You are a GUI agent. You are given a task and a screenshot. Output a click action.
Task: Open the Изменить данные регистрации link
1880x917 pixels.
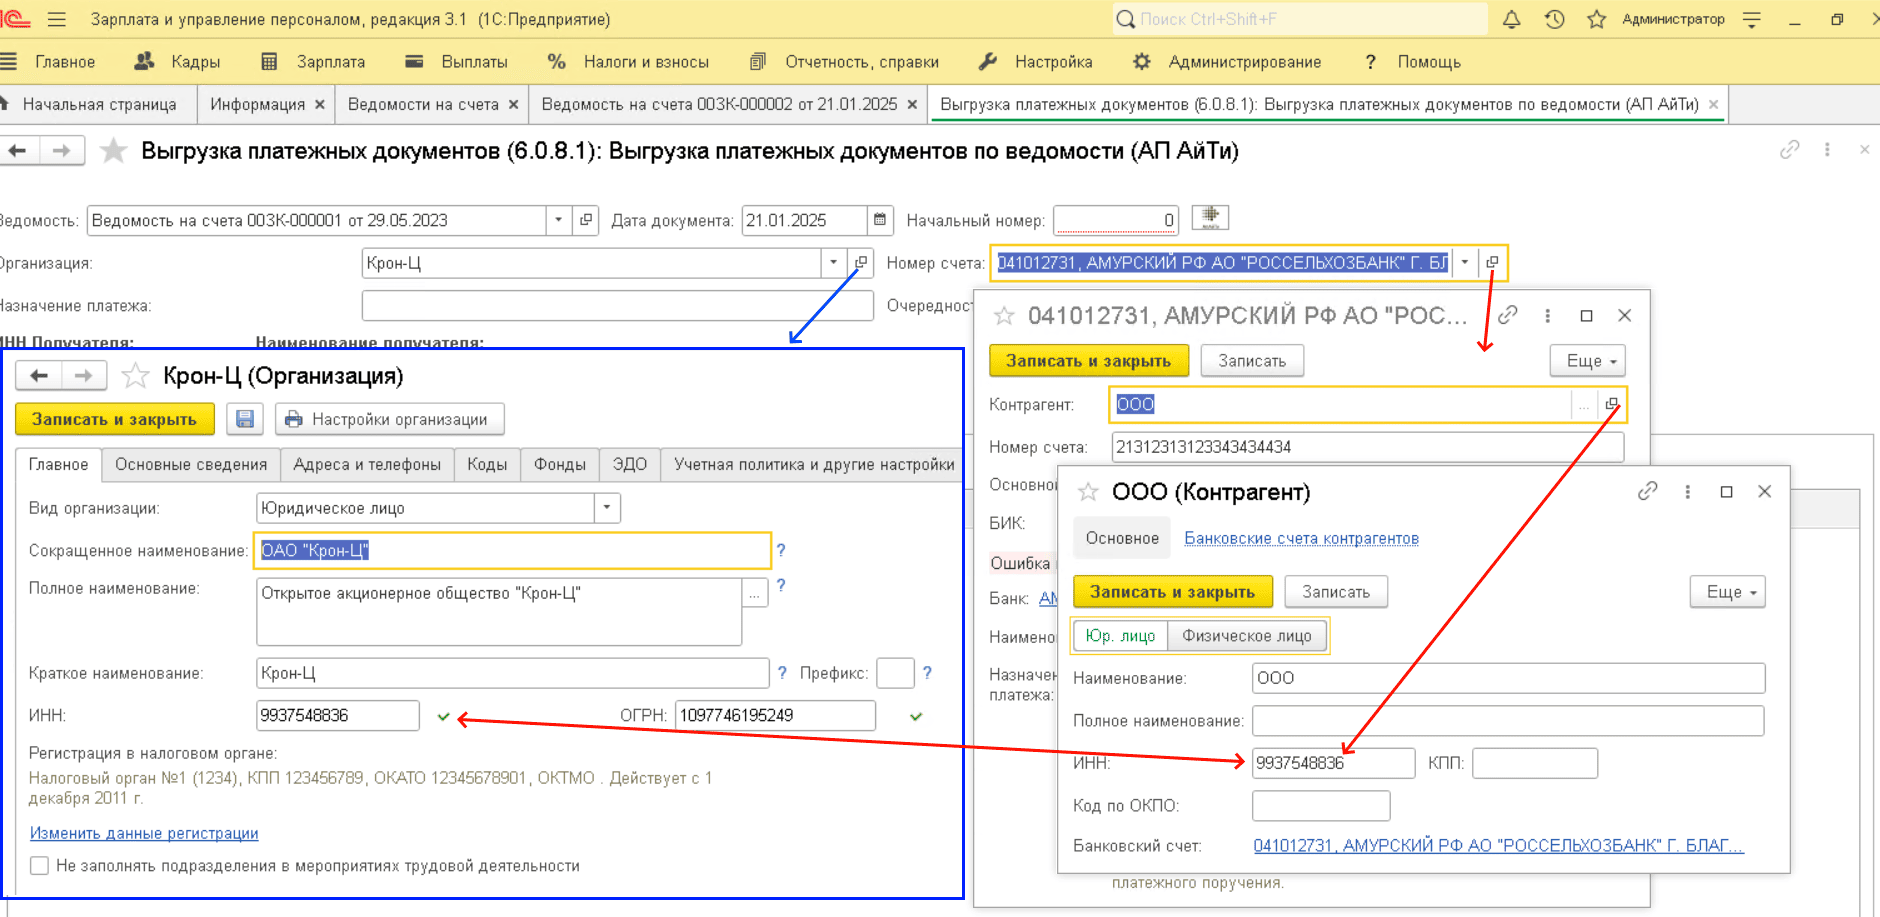pos(144,833)
